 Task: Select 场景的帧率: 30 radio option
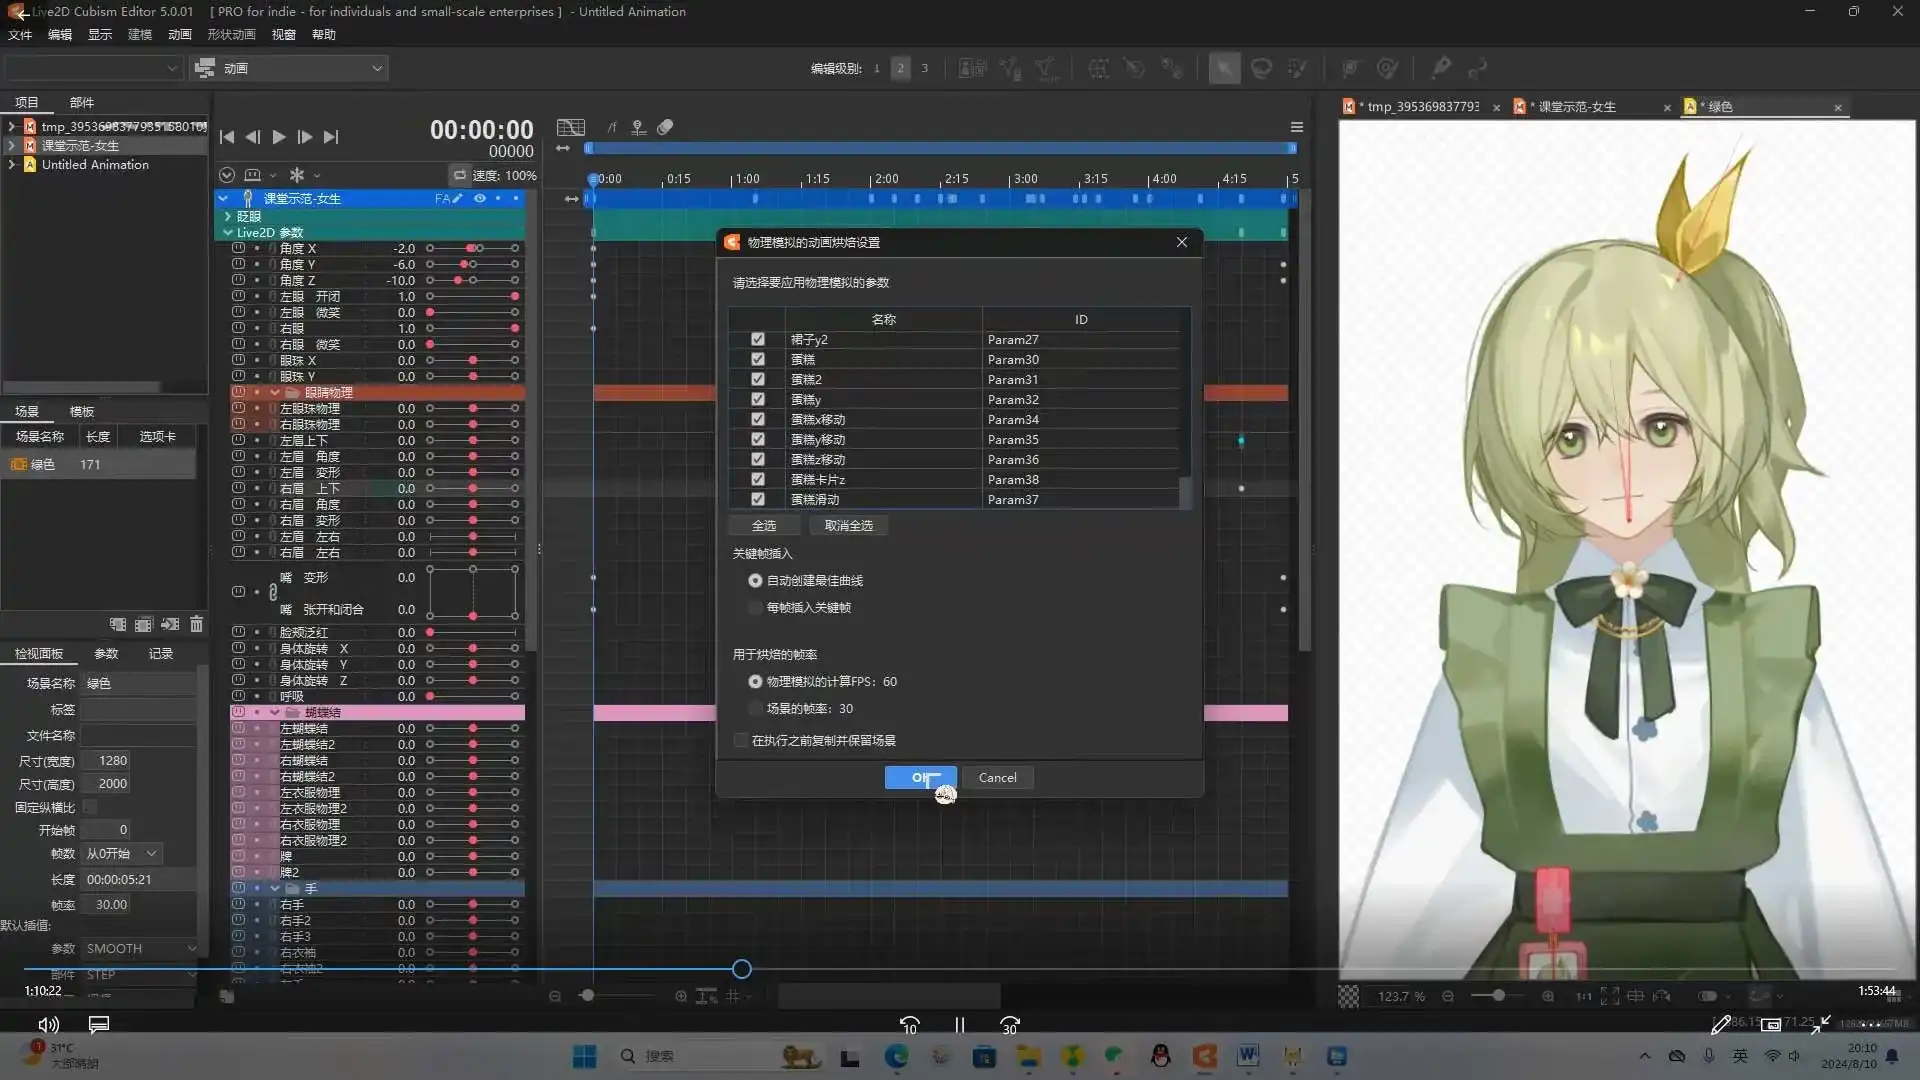(x=755, y=708)
